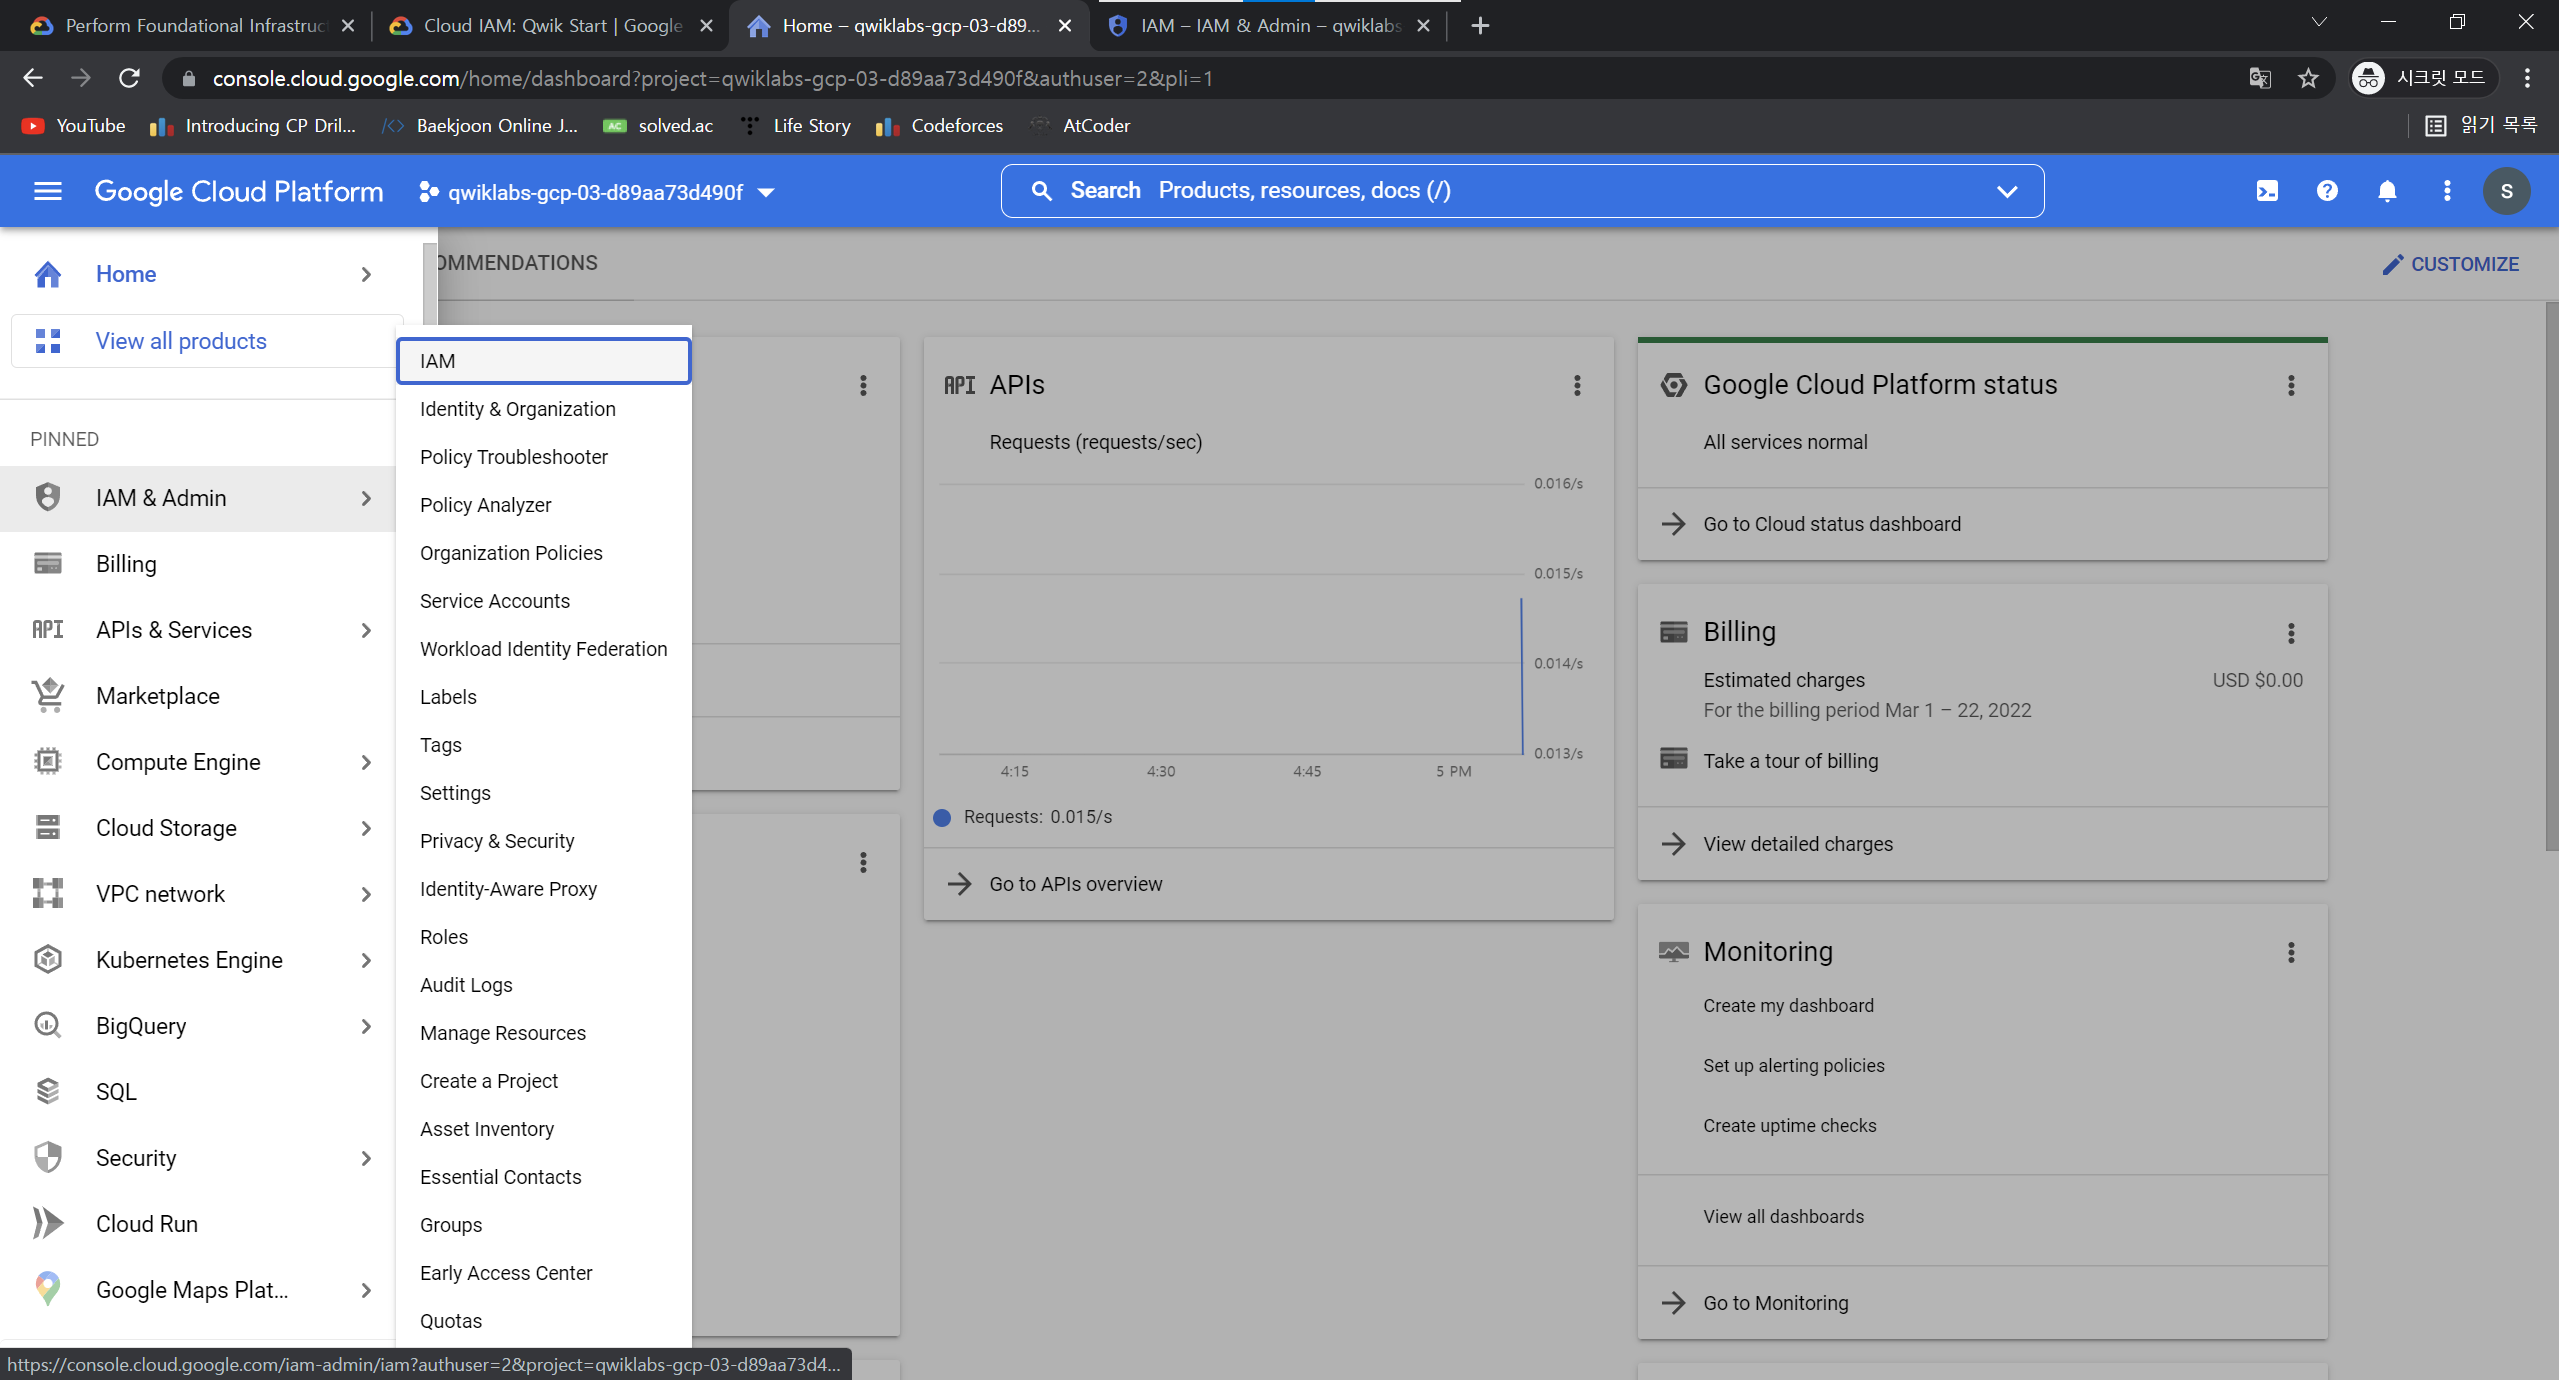The height and width of the screenshot is (1380, 2559).
Task: Switch to the Cloud IAM Qwik Start tab
Action: pos(552,26)
